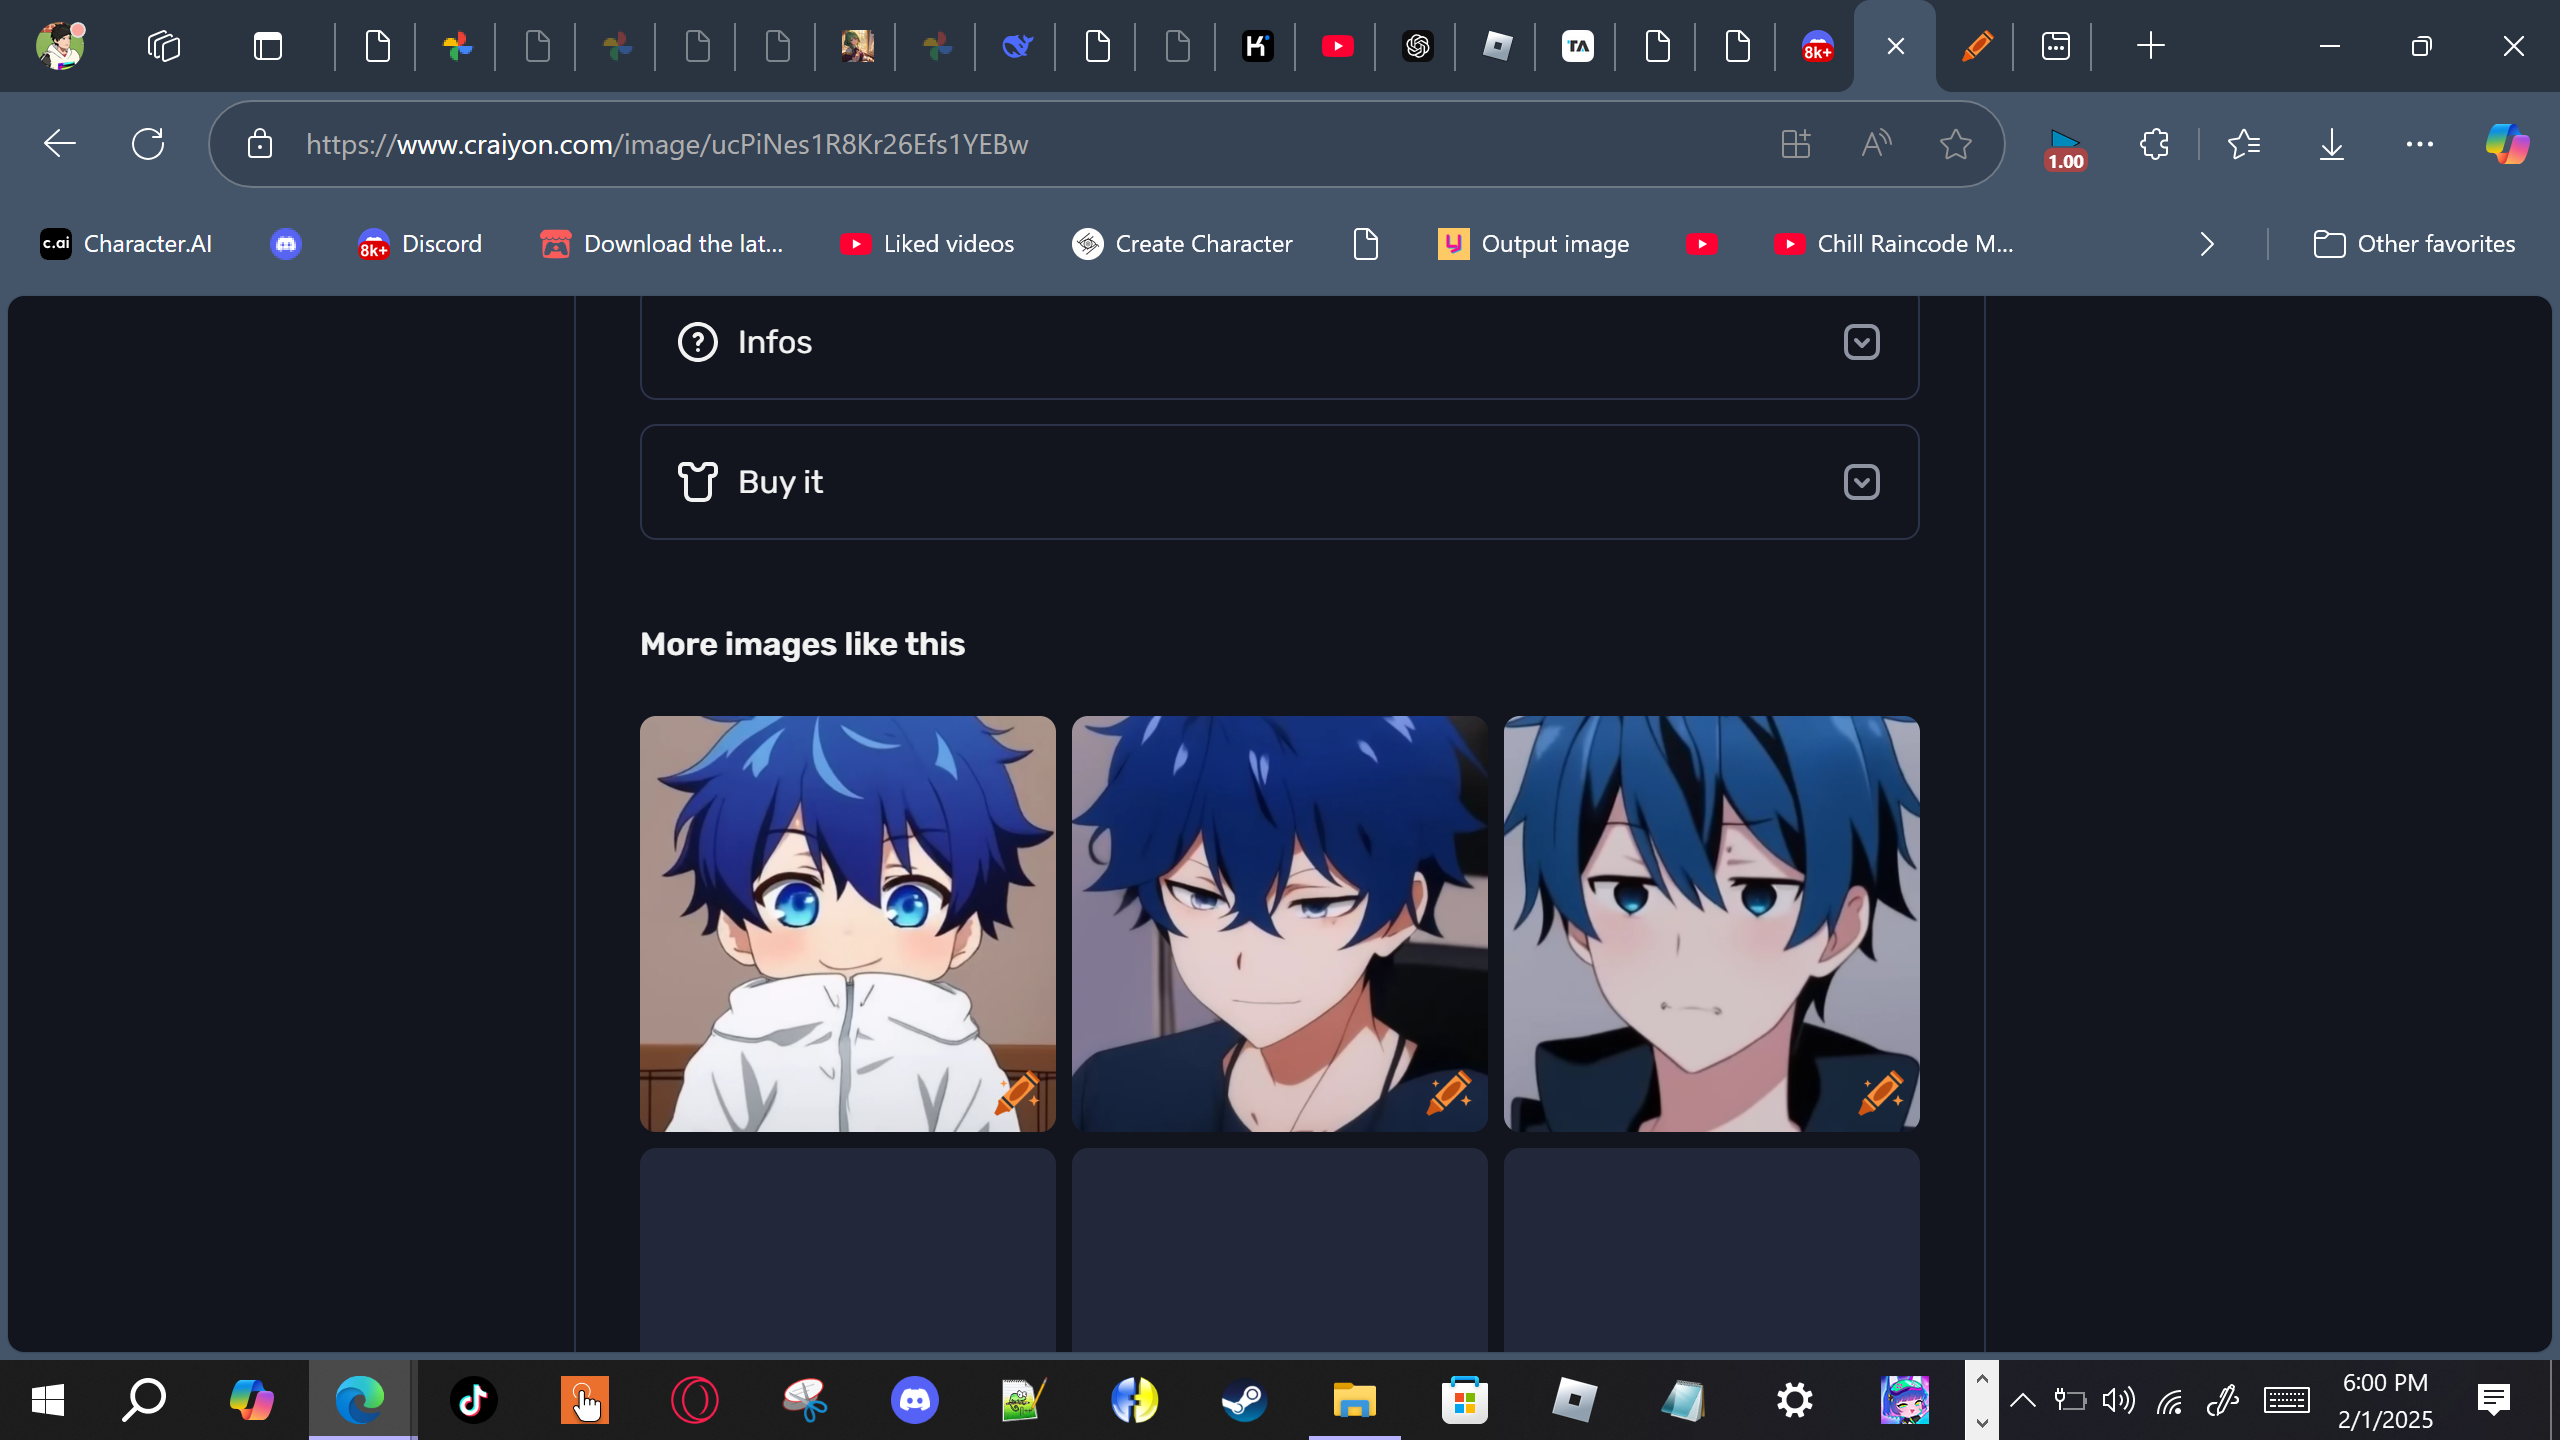2560x1440 pixels.
Task: Show more bookmarks bar chevron
Action: click(x=2207, y=244)
